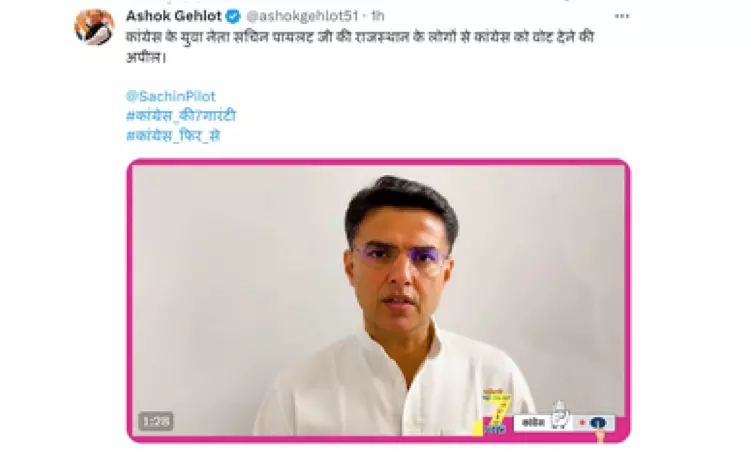Image resolution: width=750 pixels, height=450 pixels.
Task: Click the 1h timestamp of the tweet
Action: [x=377, y=16]
